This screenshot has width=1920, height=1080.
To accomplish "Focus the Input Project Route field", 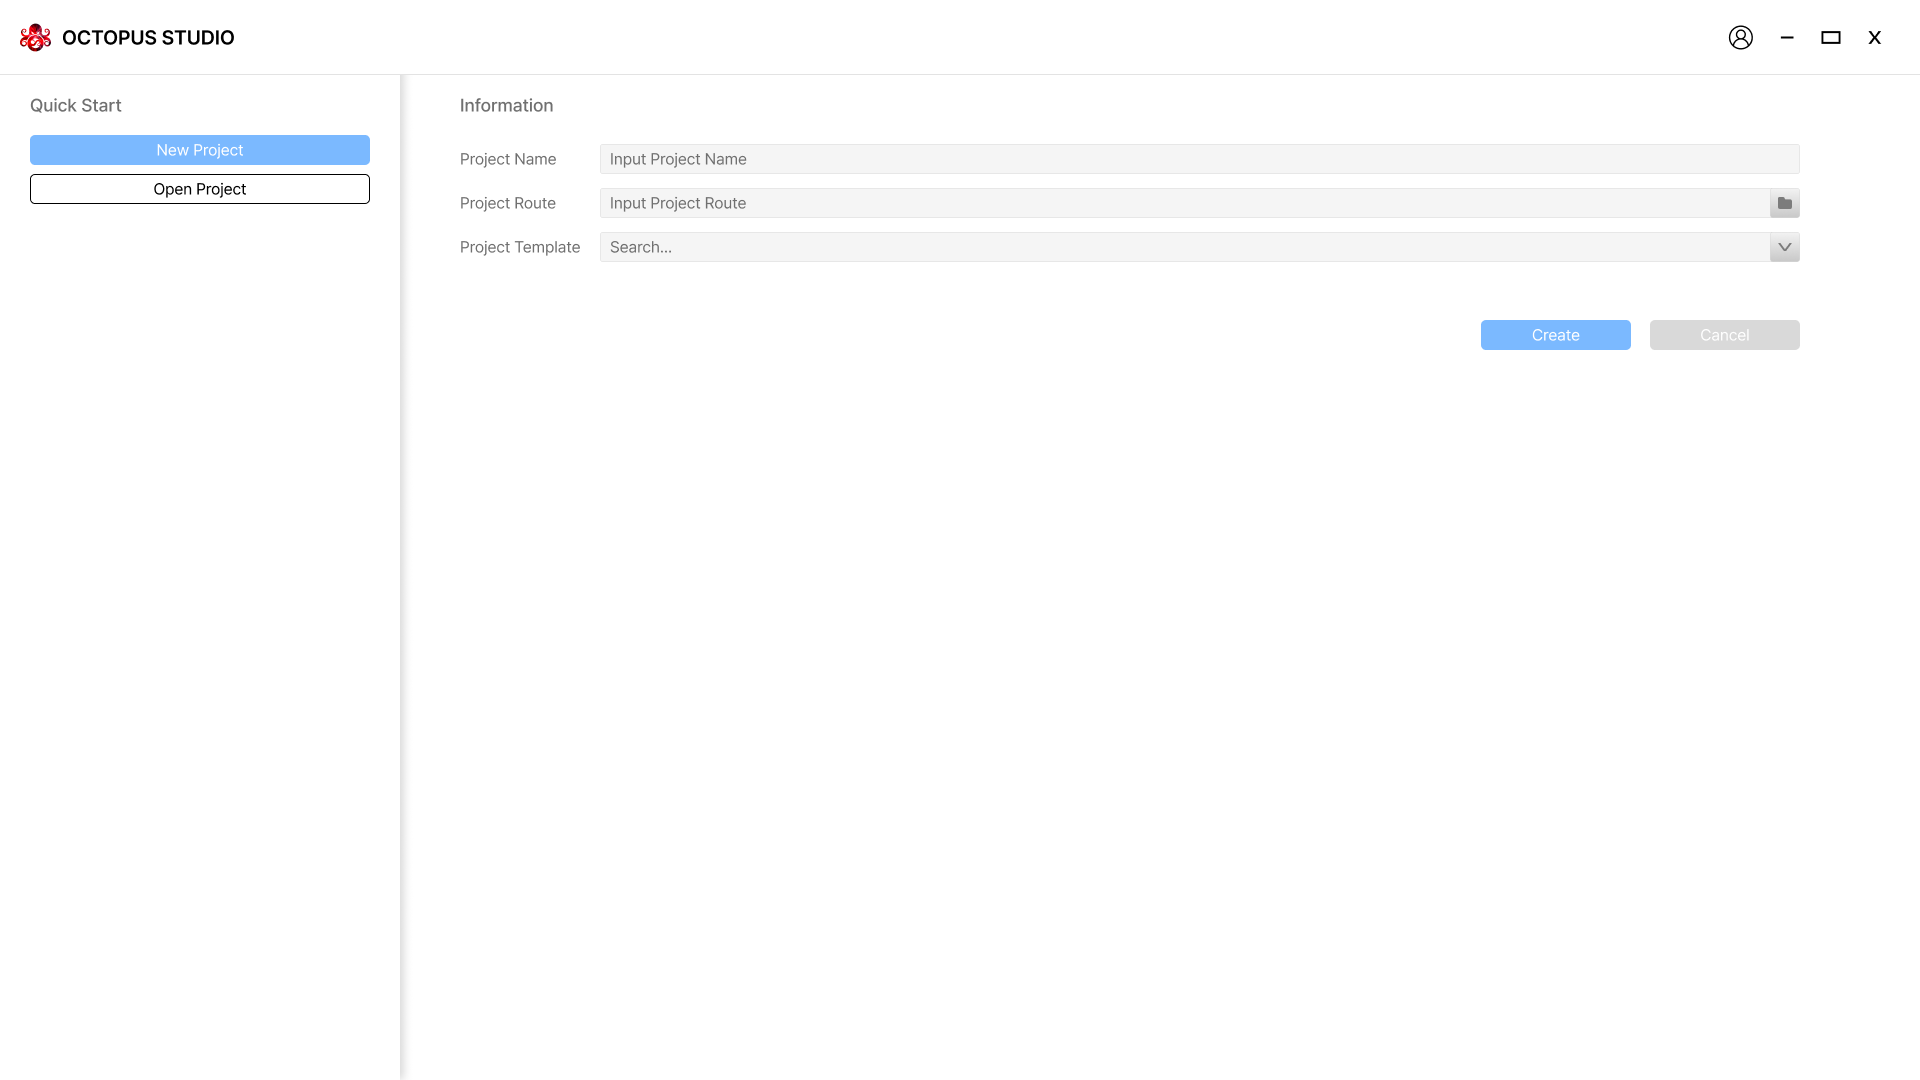I will click(x=1184, y=203).
